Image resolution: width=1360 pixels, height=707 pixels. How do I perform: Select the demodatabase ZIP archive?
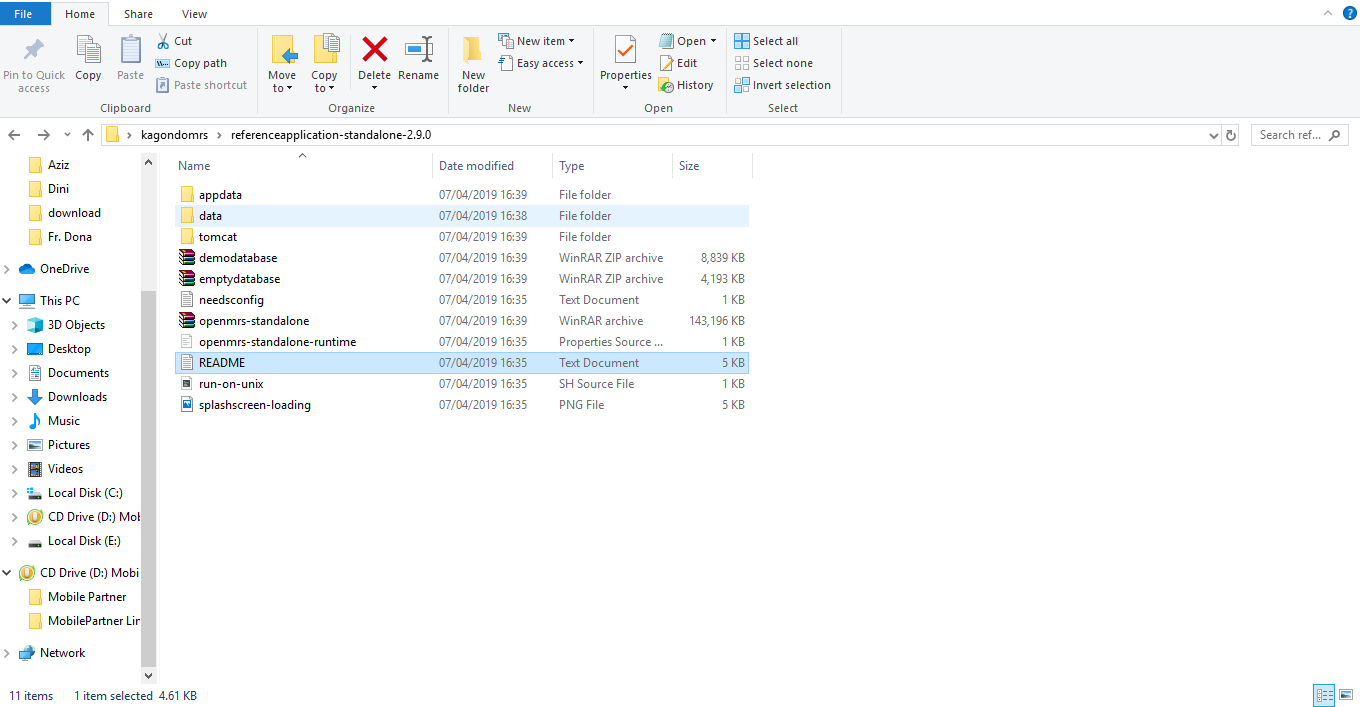[x=461, y=258]
